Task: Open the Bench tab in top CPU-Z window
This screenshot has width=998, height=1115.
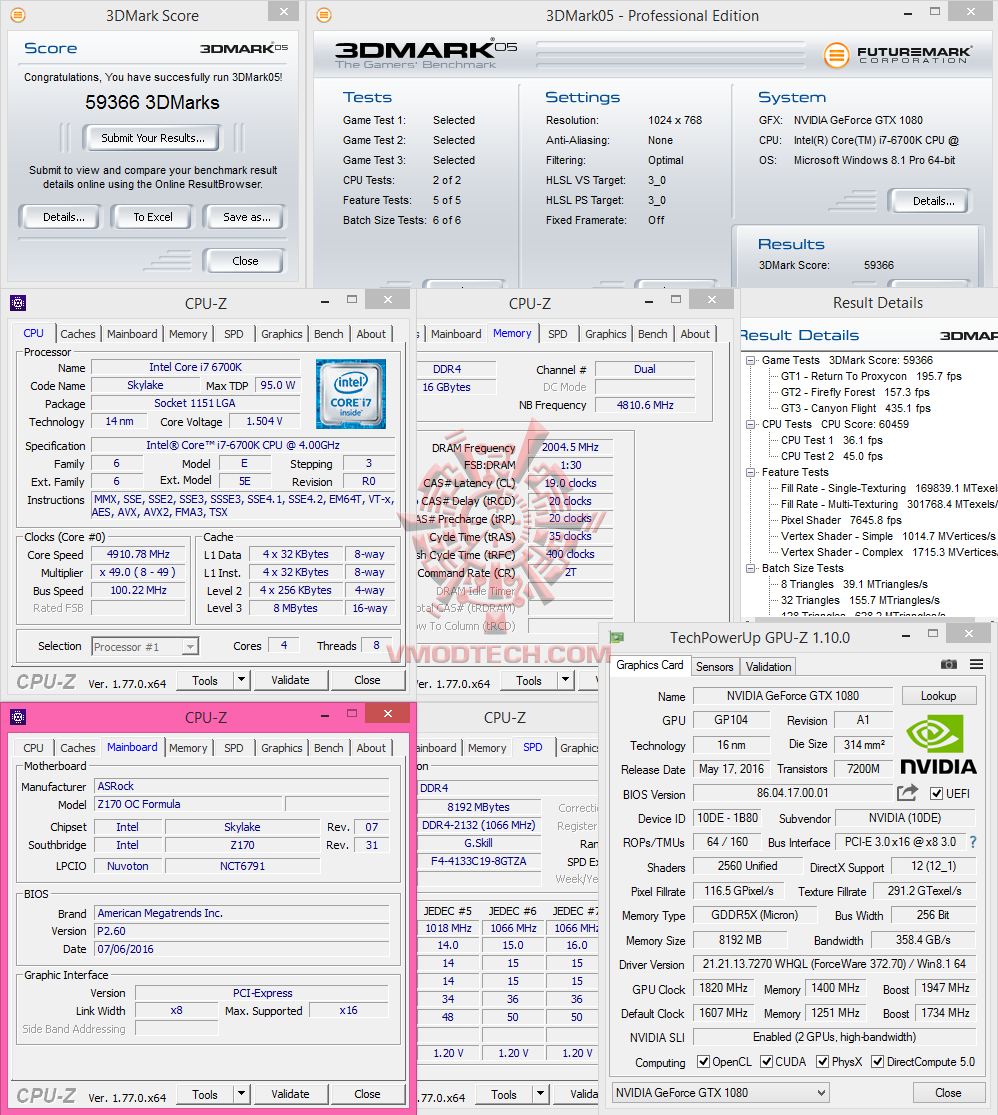Action: click(329, 334)
